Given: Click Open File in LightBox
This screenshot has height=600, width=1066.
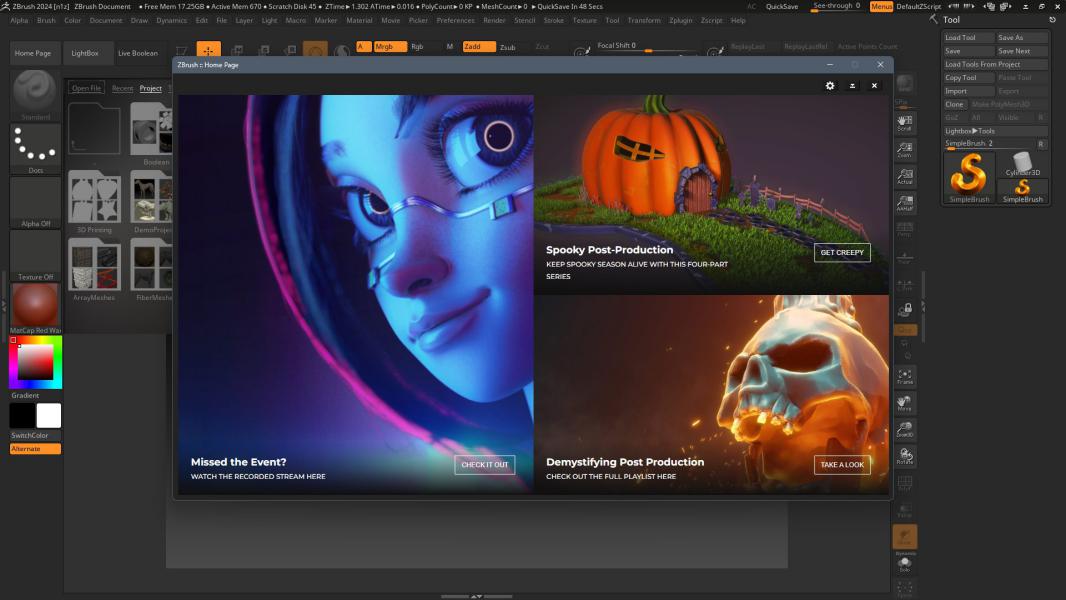Looking at the screenshot, I should coord(86,88).
